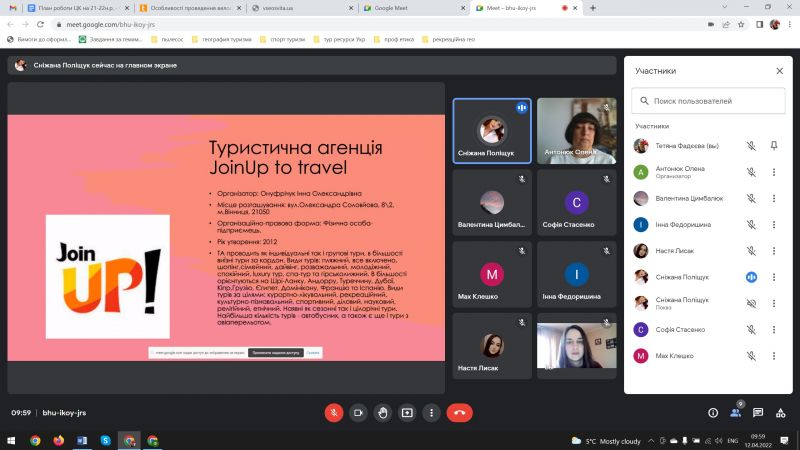Raise hand using the hand icon
This screenshot has width=800, height=450.
tap(383, 413)
